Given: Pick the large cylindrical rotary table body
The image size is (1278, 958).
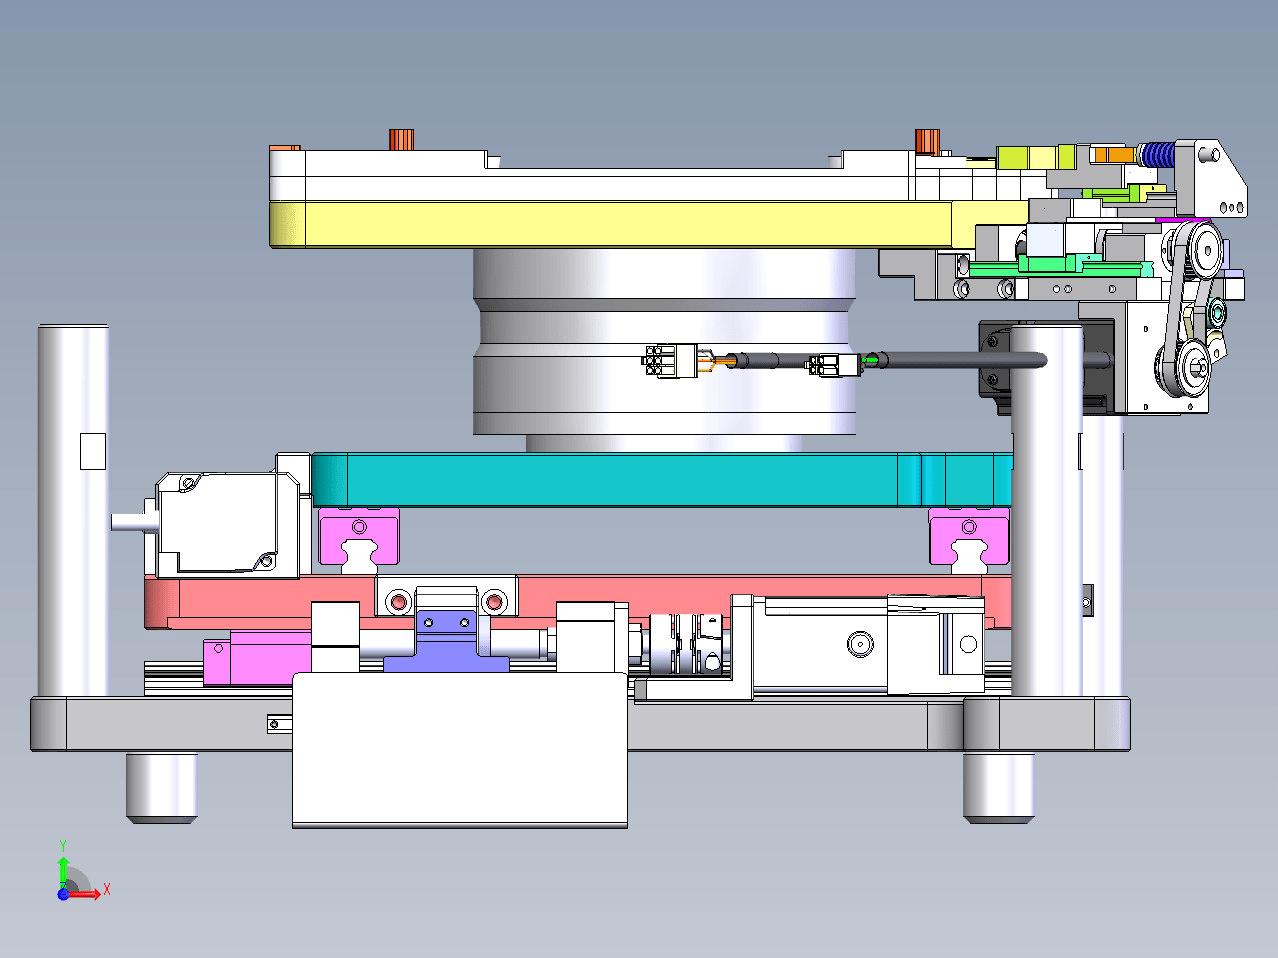Looking at the screenshot, I should point(664,342).
